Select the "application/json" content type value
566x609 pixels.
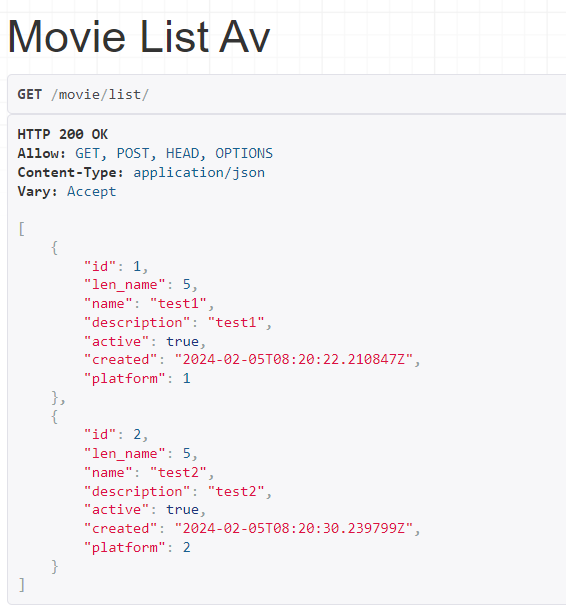[199, 173]
